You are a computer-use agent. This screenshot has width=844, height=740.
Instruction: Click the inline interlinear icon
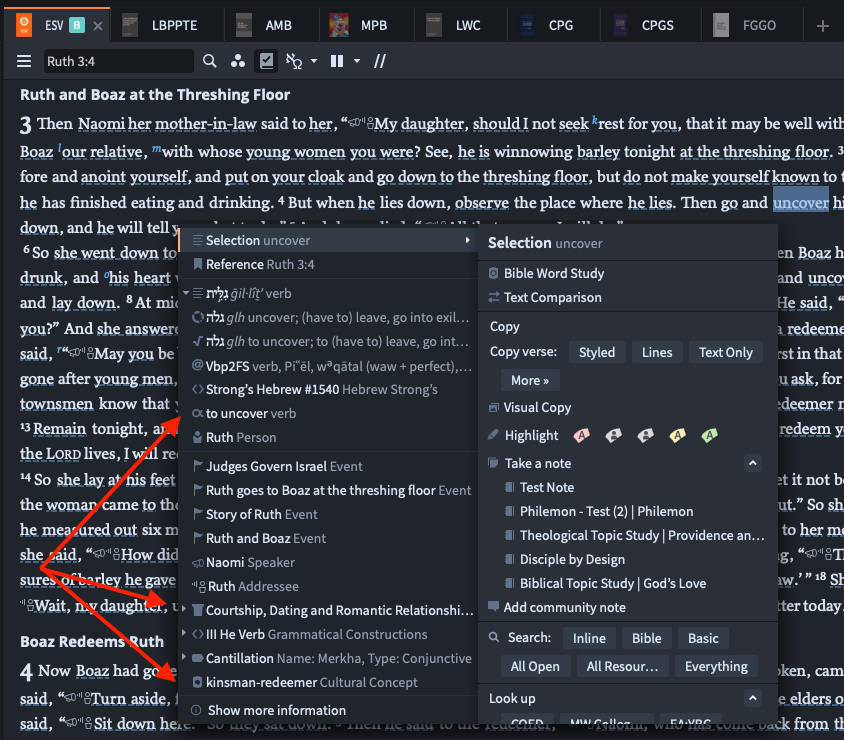coord(294,61)
